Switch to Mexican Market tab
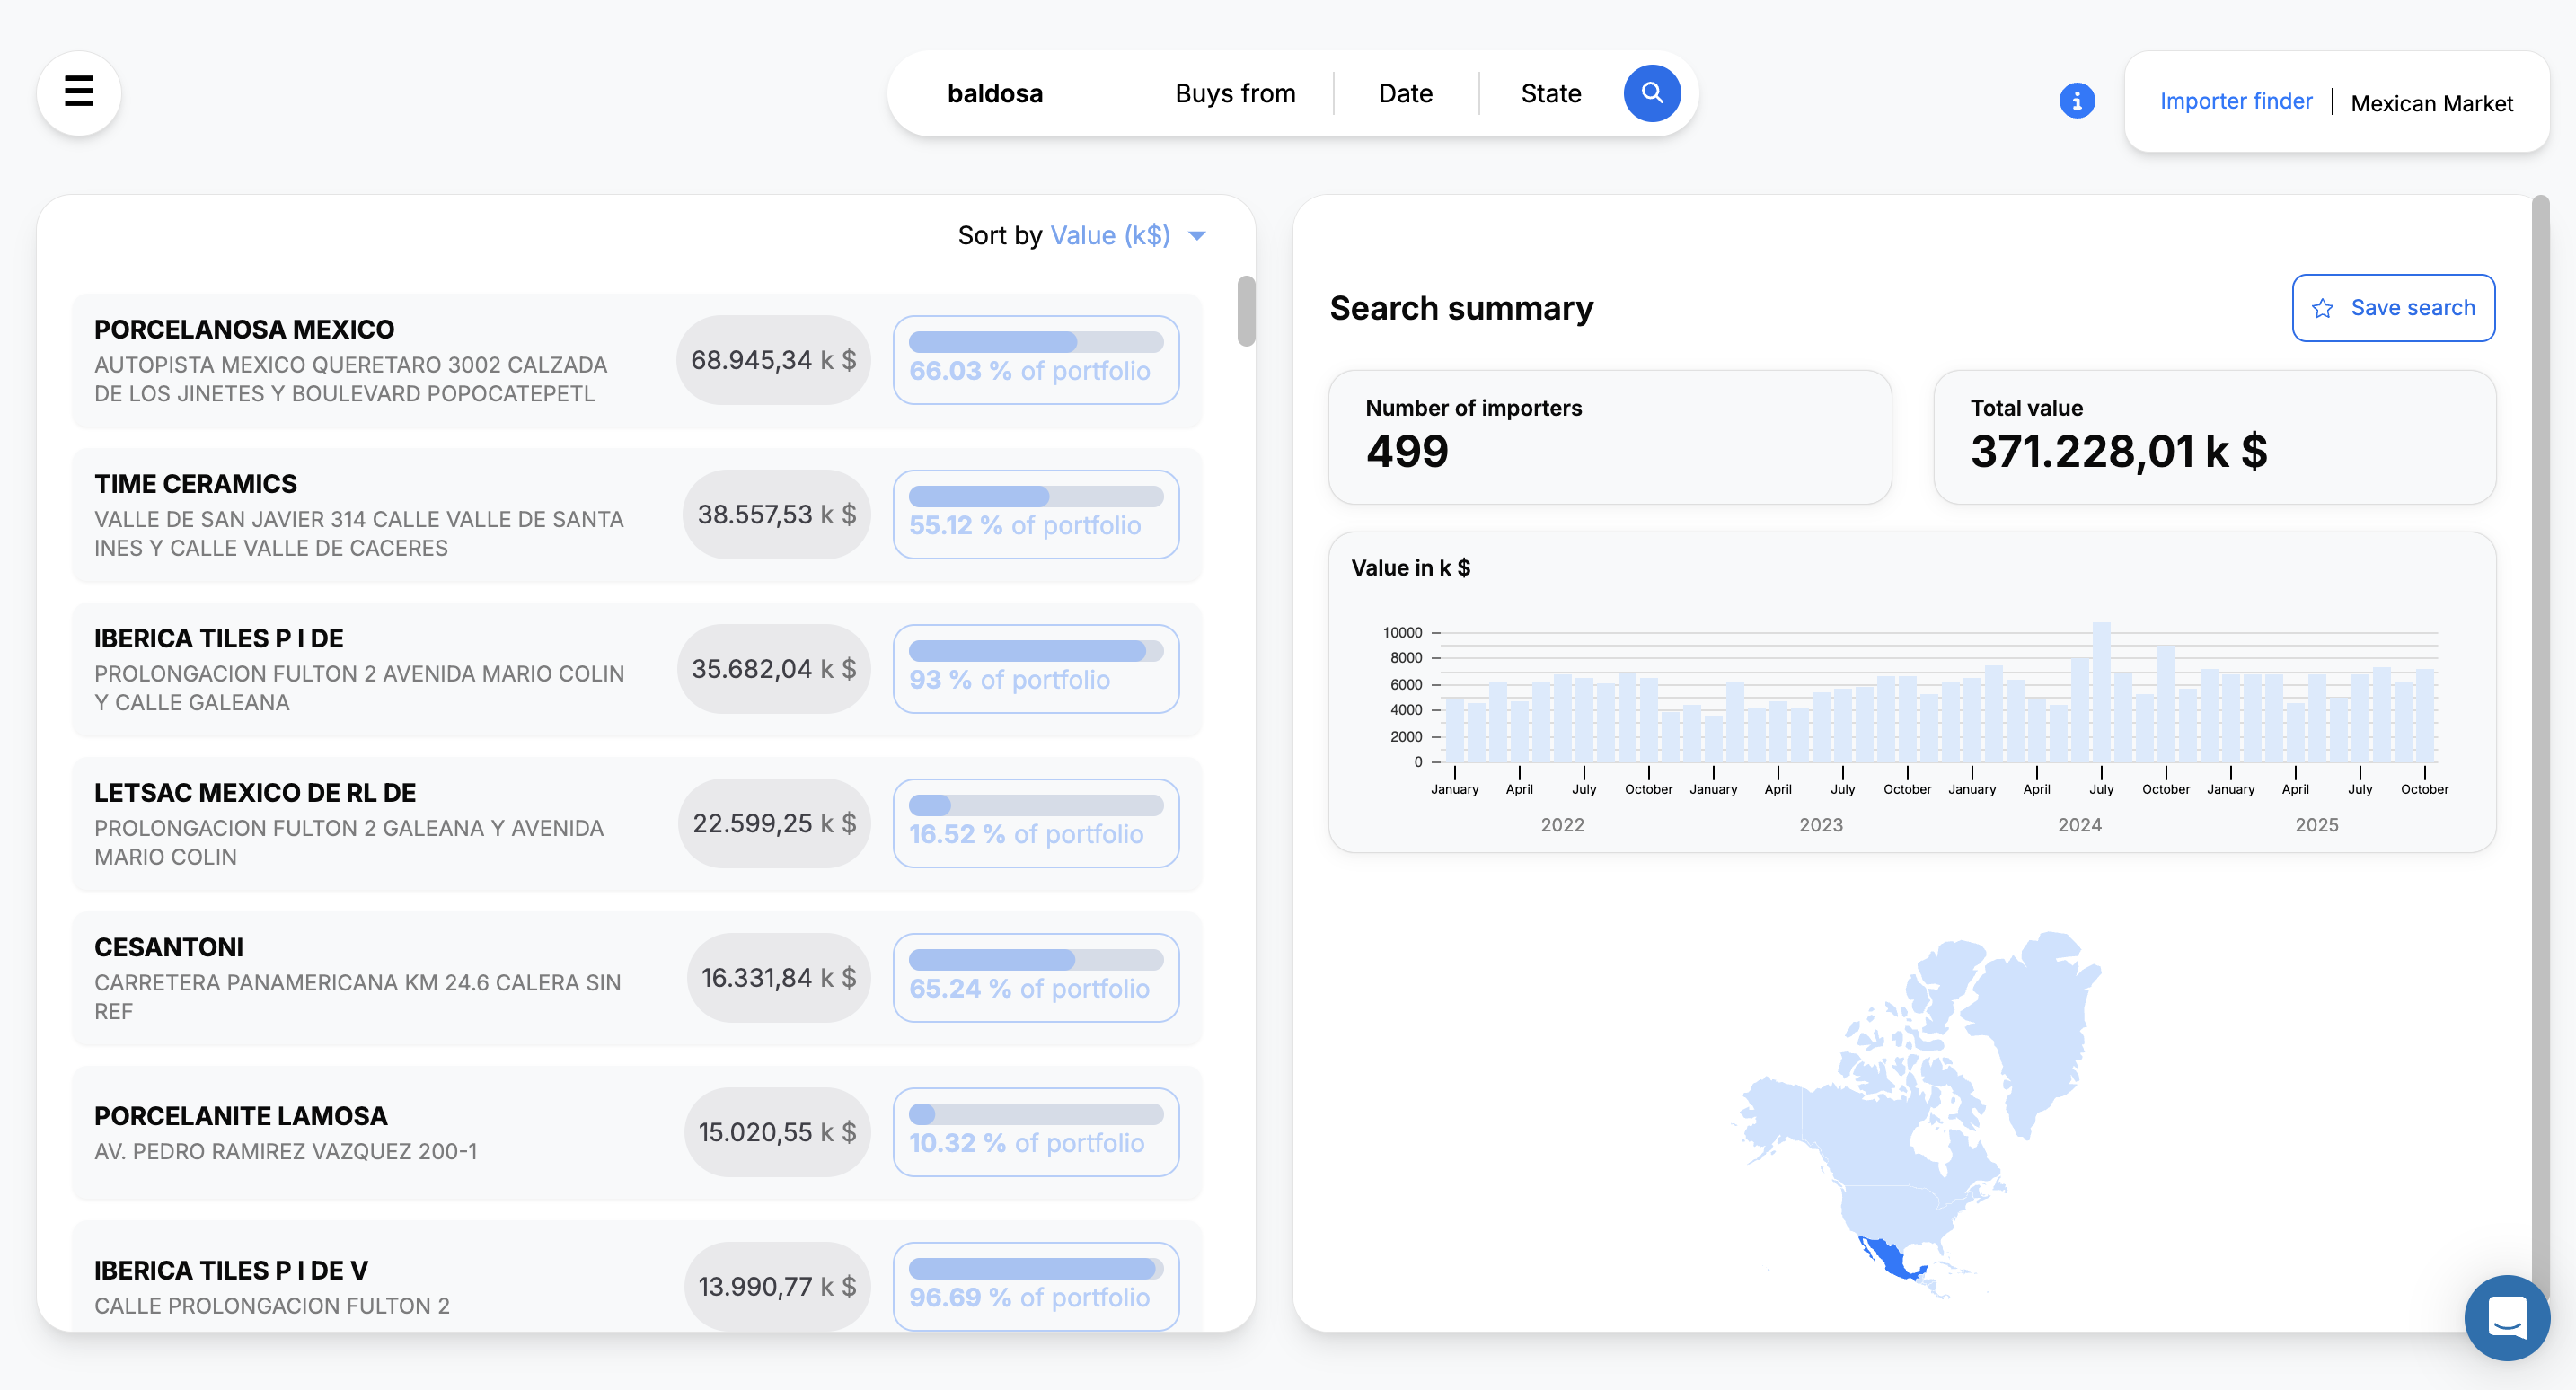 (2431, 103)
